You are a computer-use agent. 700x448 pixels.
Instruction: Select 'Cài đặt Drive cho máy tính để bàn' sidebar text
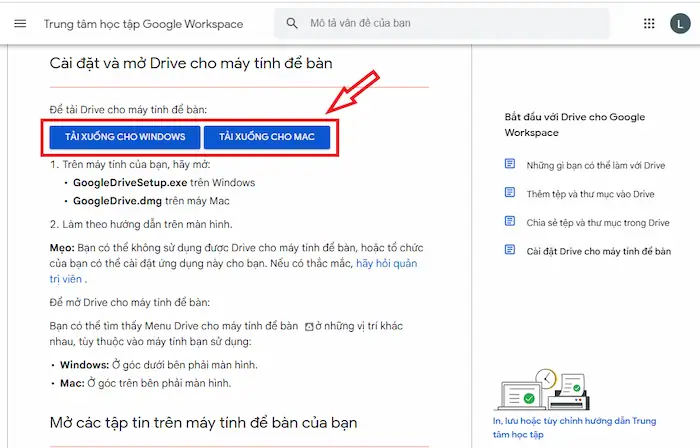[598, 251]
